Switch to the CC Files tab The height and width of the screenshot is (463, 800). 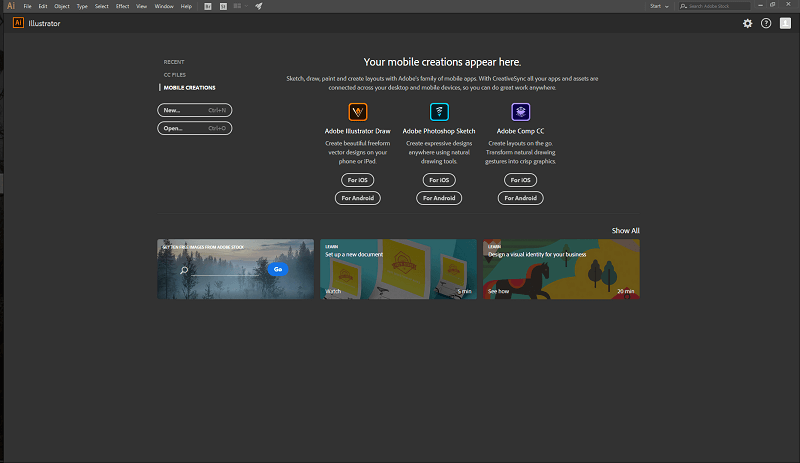pyautogui.click(x=174, y=75)
